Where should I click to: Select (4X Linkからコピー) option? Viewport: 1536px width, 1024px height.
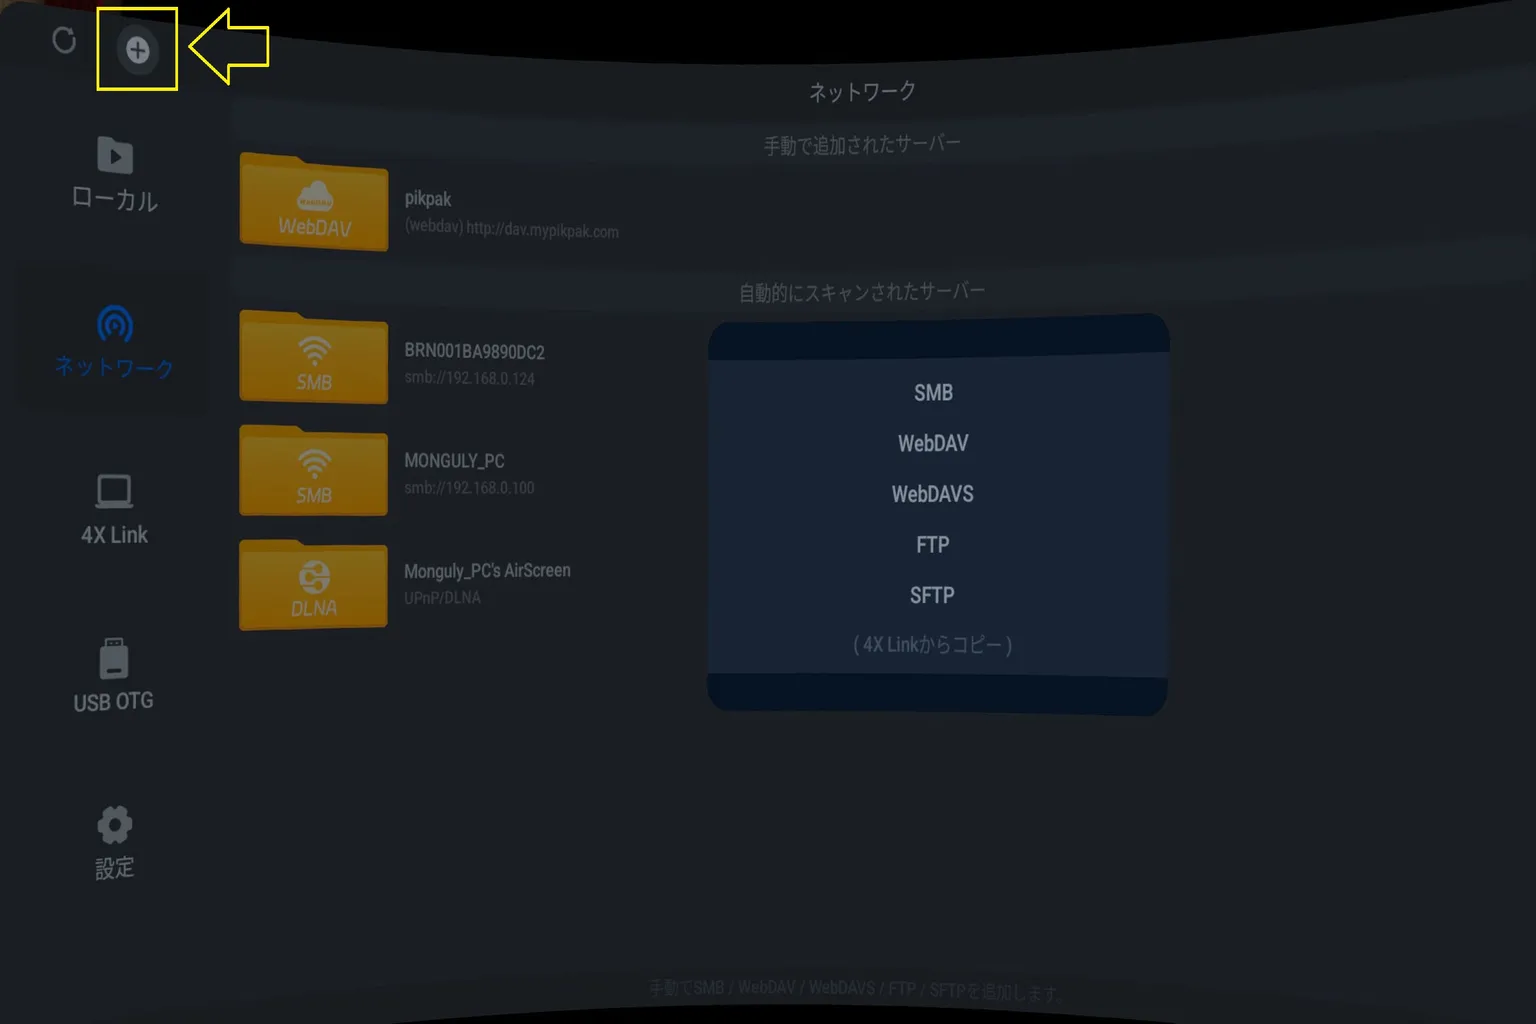[932, 645]
